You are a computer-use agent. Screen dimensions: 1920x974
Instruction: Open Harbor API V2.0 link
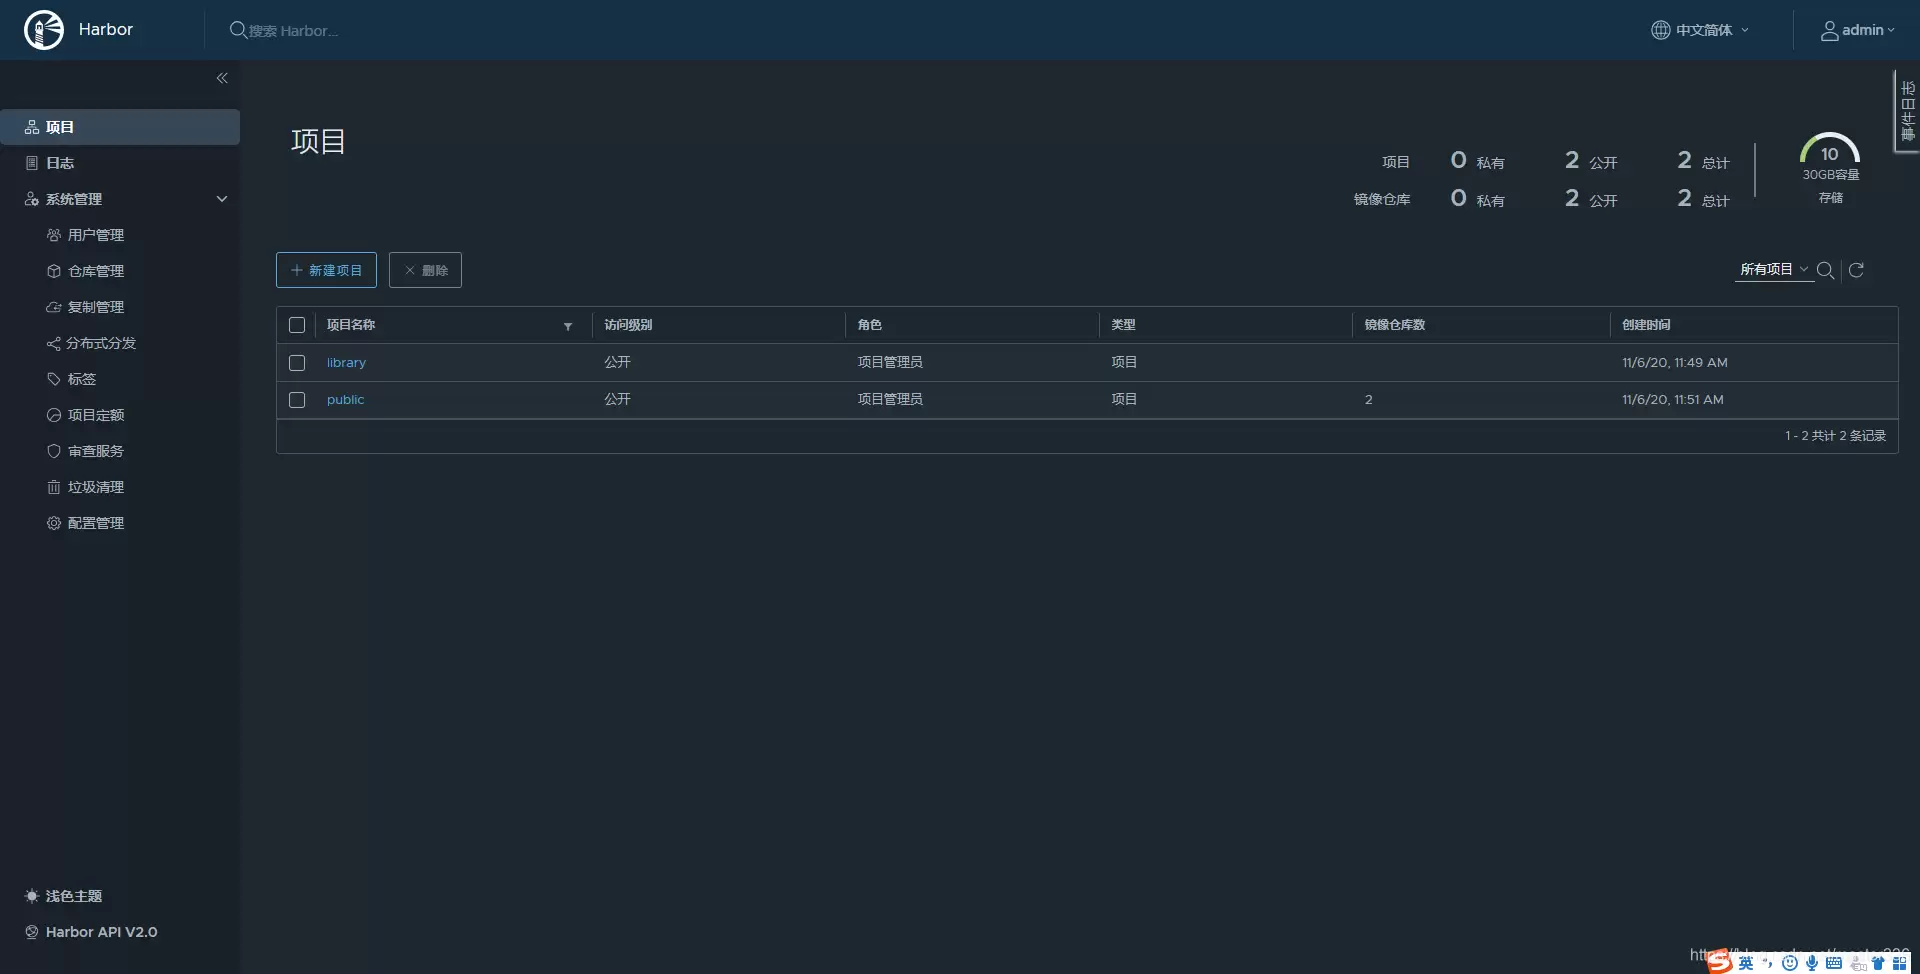[x=101, y=932]
